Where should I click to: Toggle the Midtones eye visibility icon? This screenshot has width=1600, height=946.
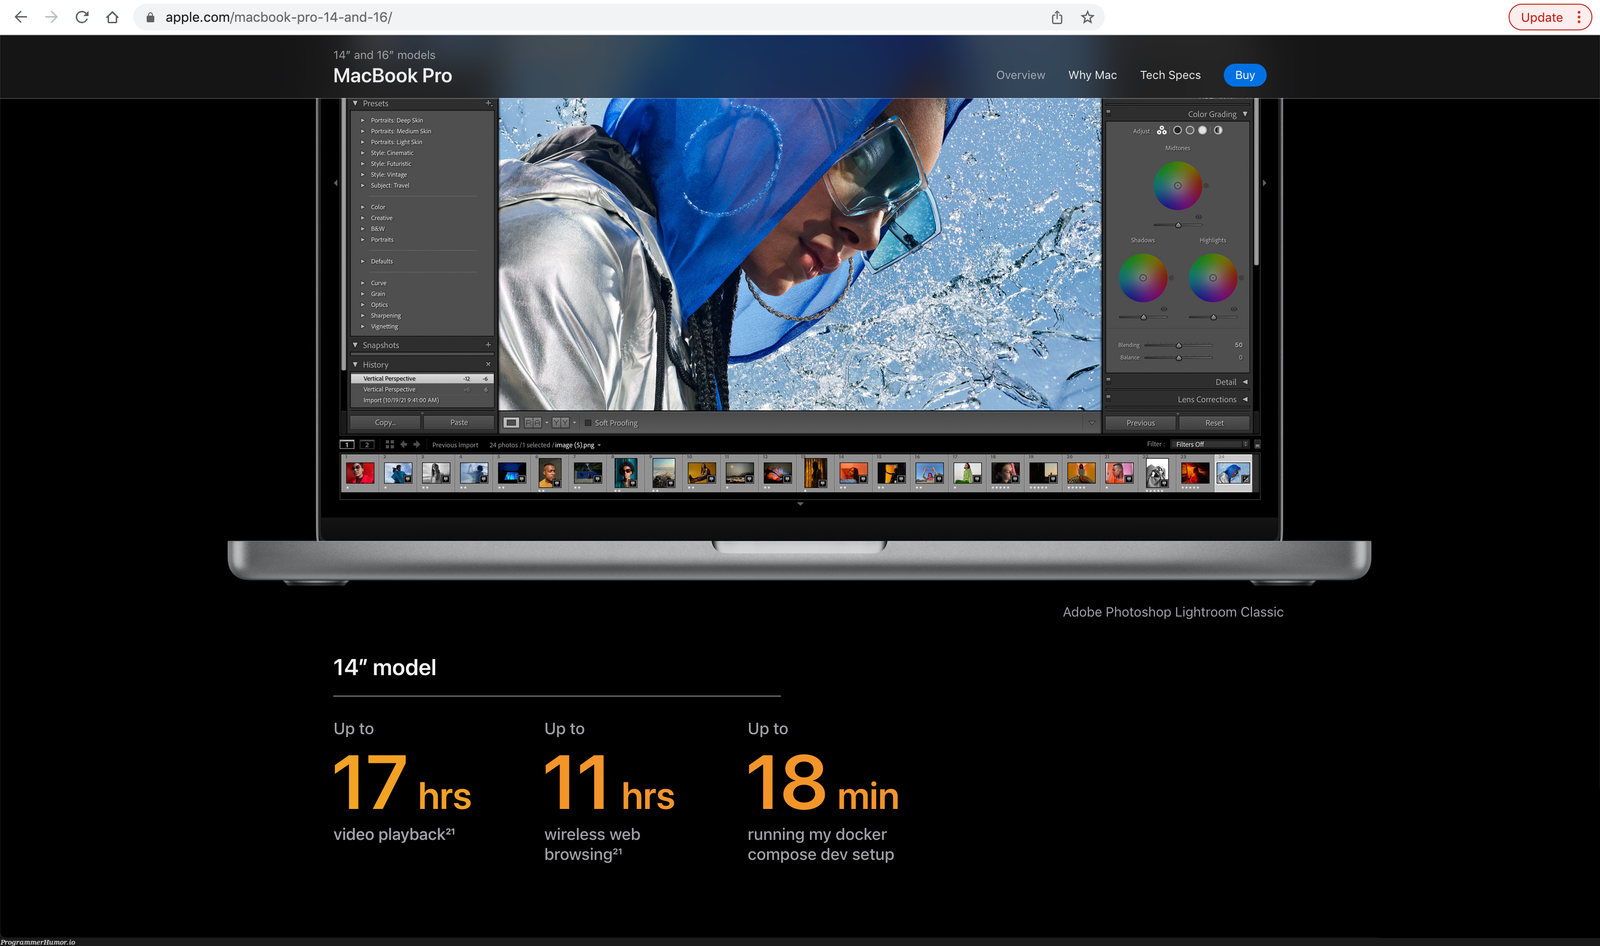click(1198, 217)
